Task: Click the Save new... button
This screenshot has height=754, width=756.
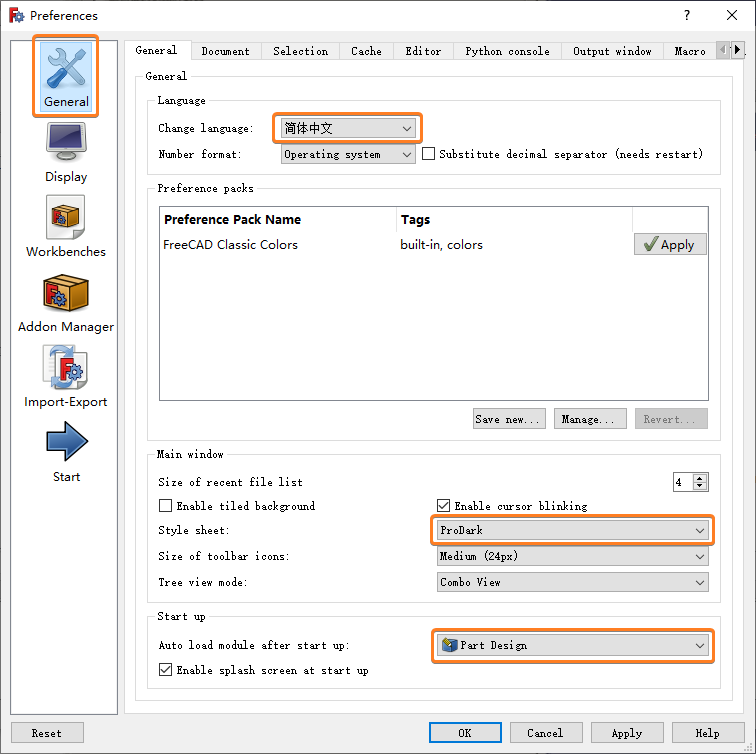Action: (x=509, y=419)
